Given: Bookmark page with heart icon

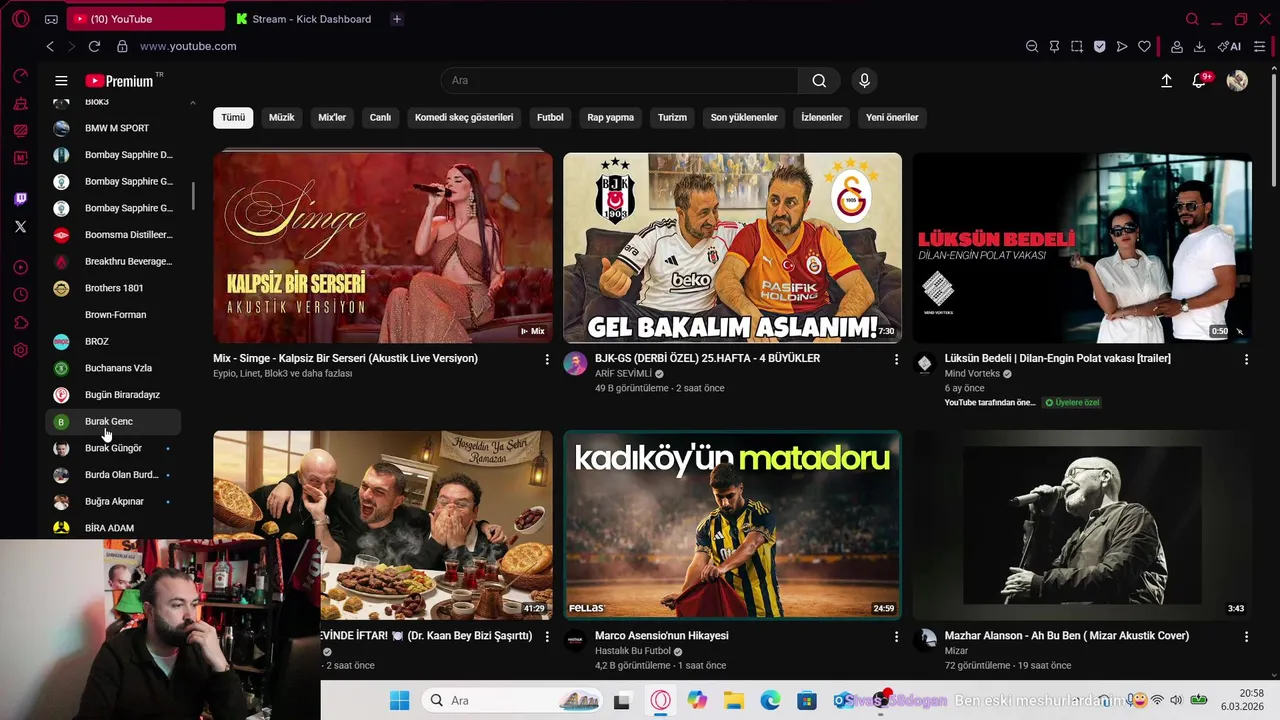Looking at the screenshot, I should (1144, 46).
